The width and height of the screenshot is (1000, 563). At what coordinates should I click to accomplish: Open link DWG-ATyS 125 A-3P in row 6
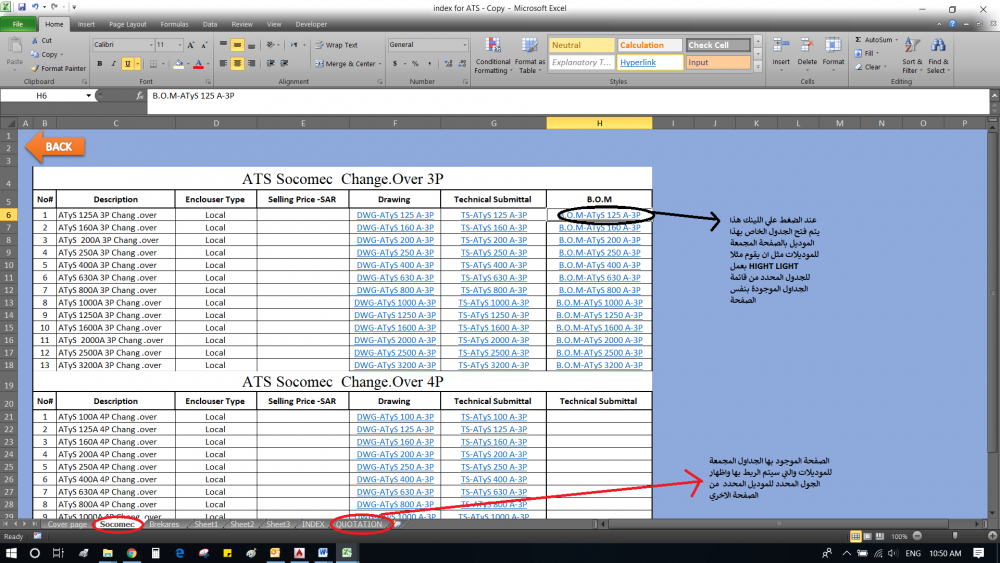pos(395,215)
